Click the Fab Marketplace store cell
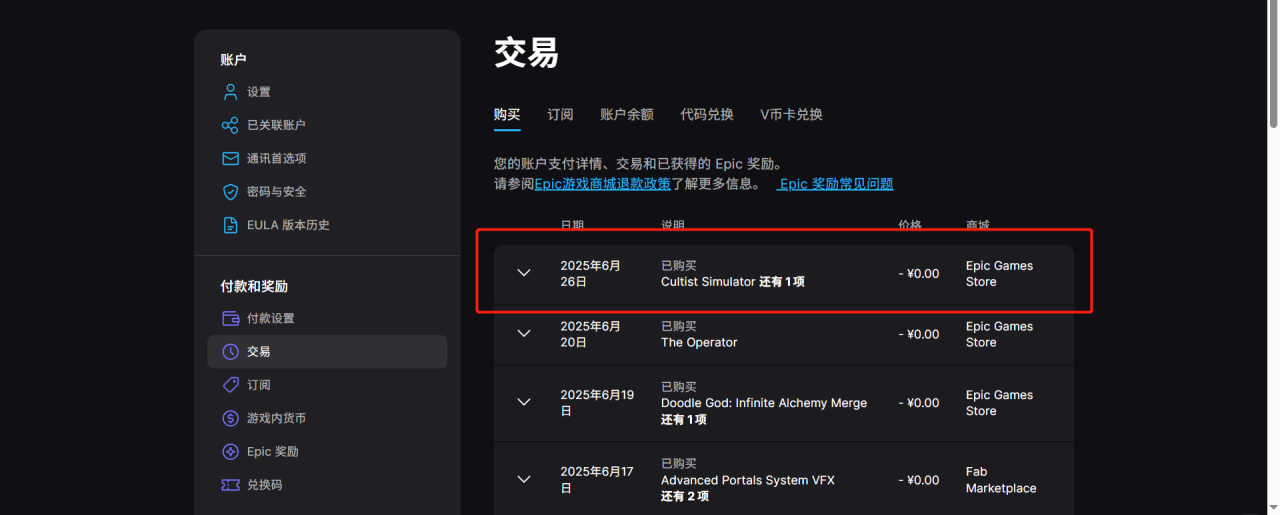Screen dimensions: 1280x515 1001,480
